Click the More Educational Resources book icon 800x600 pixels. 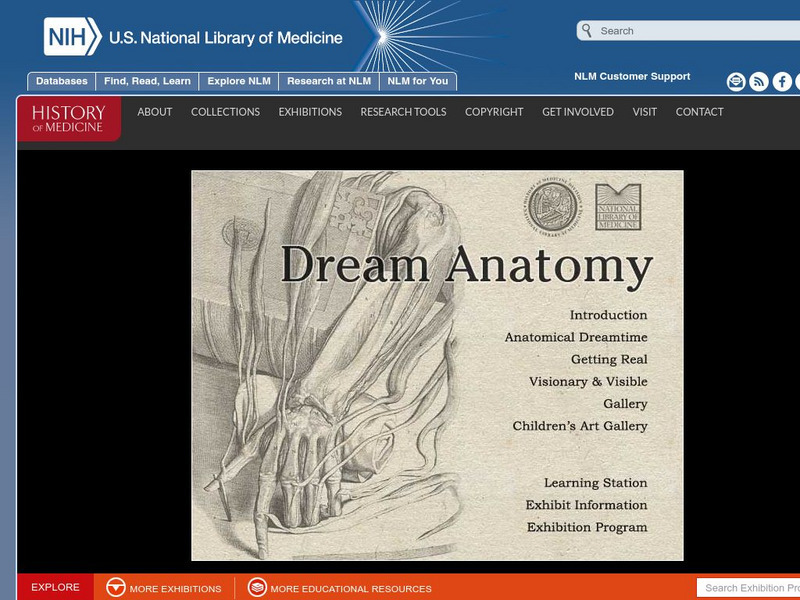pyautogui.click(x=257, y=587)
